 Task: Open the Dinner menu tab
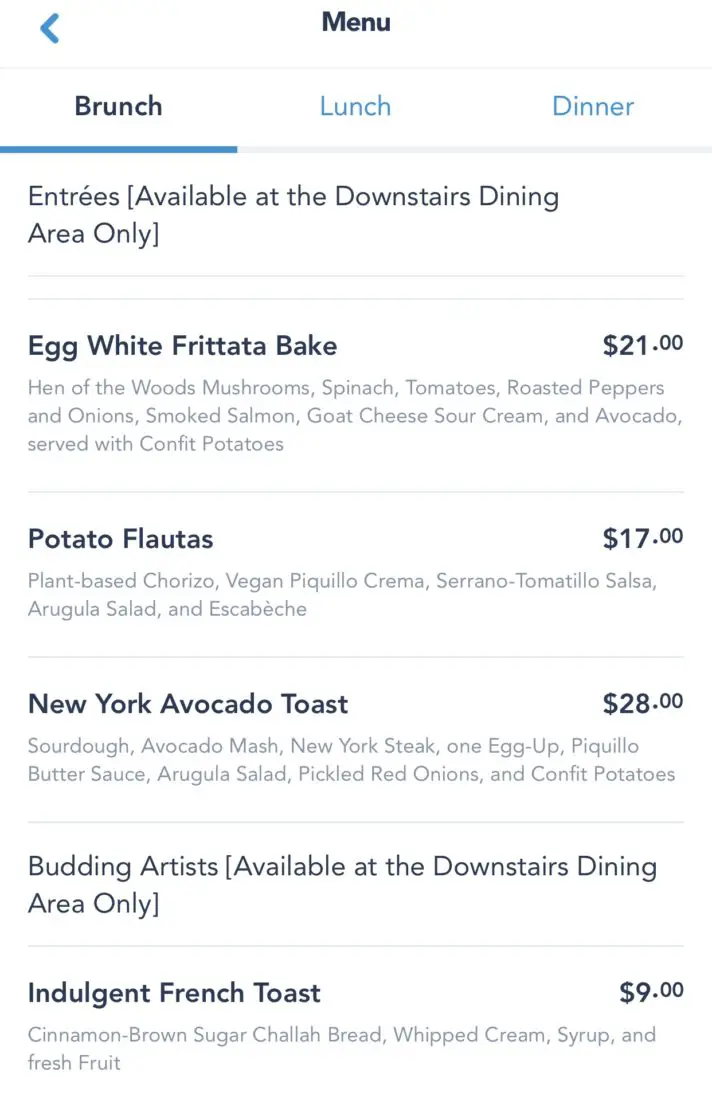click(593, 106)
